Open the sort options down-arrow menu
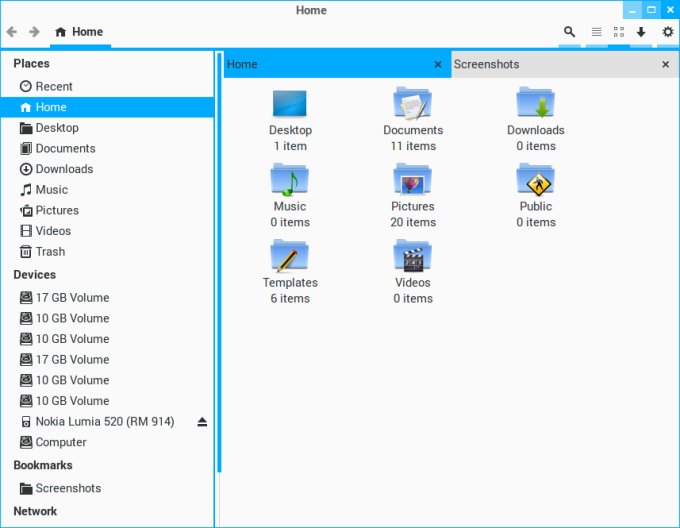Viewport: 680px width, 528px height. [x=641, y=32]
